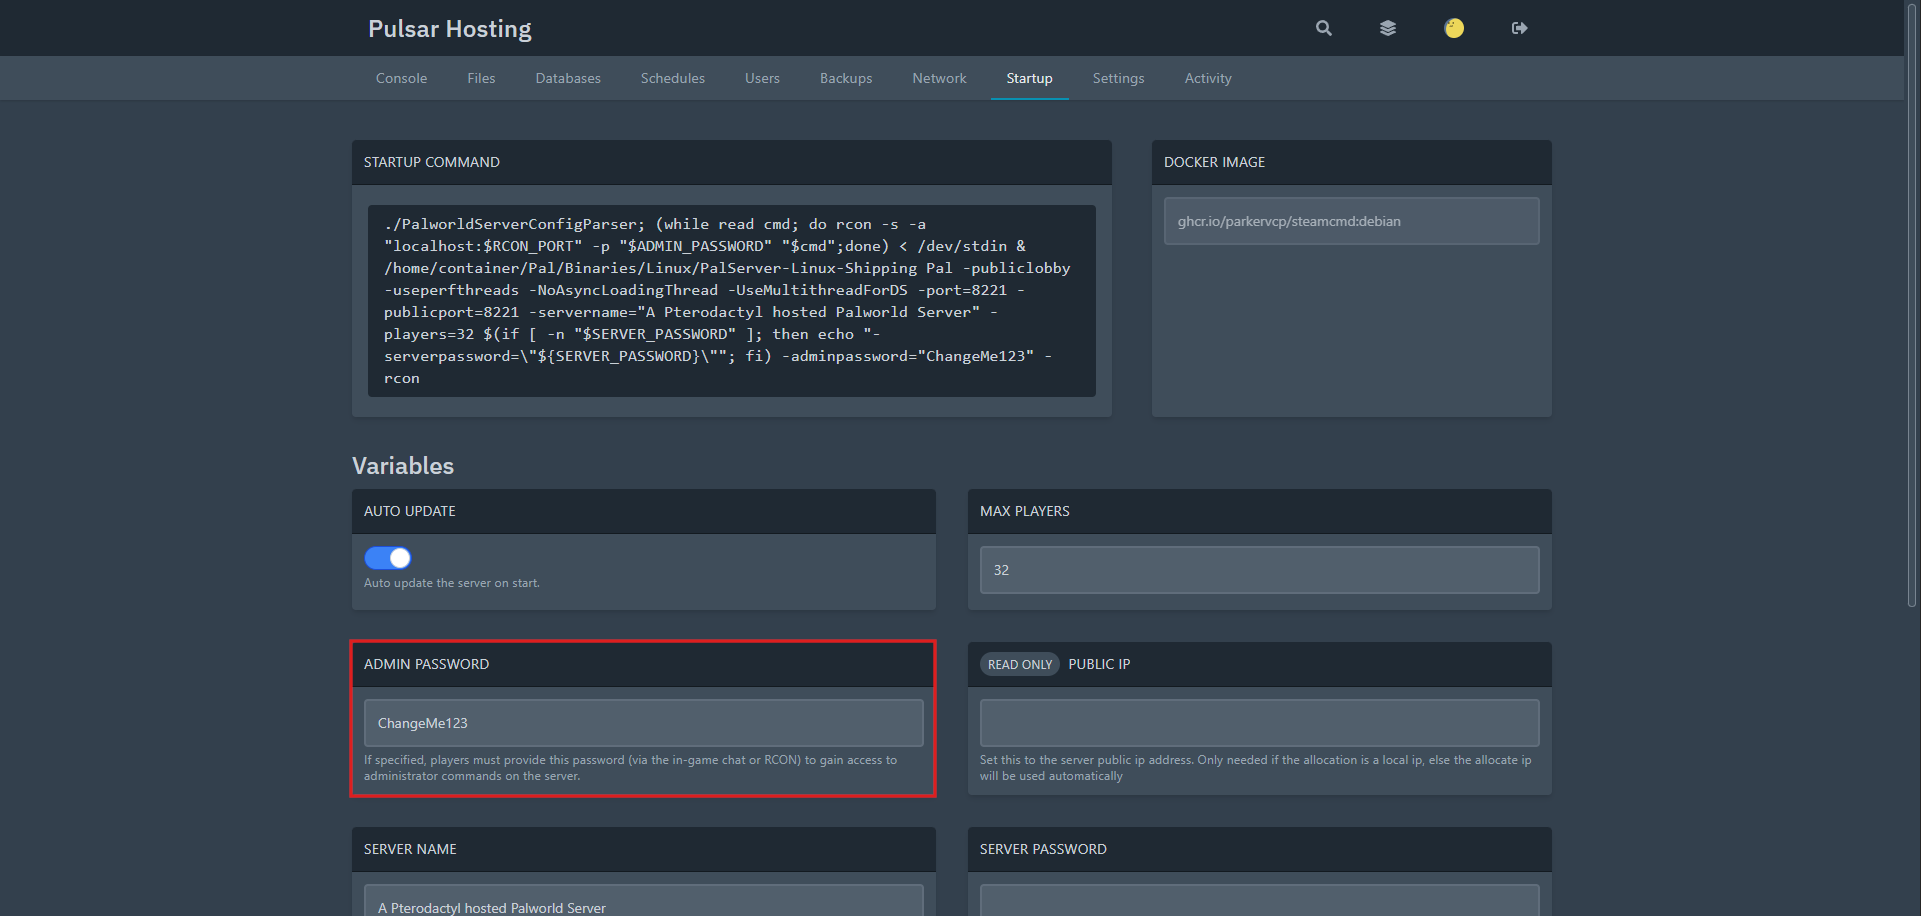View the Activity tab
The height and width of the screenshot is (916, 1921).
(1208, 78)
